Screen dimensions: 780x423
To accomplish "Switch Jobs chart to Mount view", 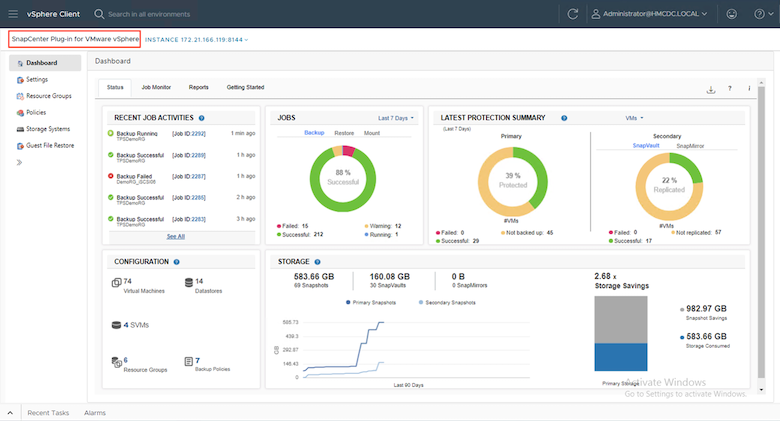I will click(371, 132).
